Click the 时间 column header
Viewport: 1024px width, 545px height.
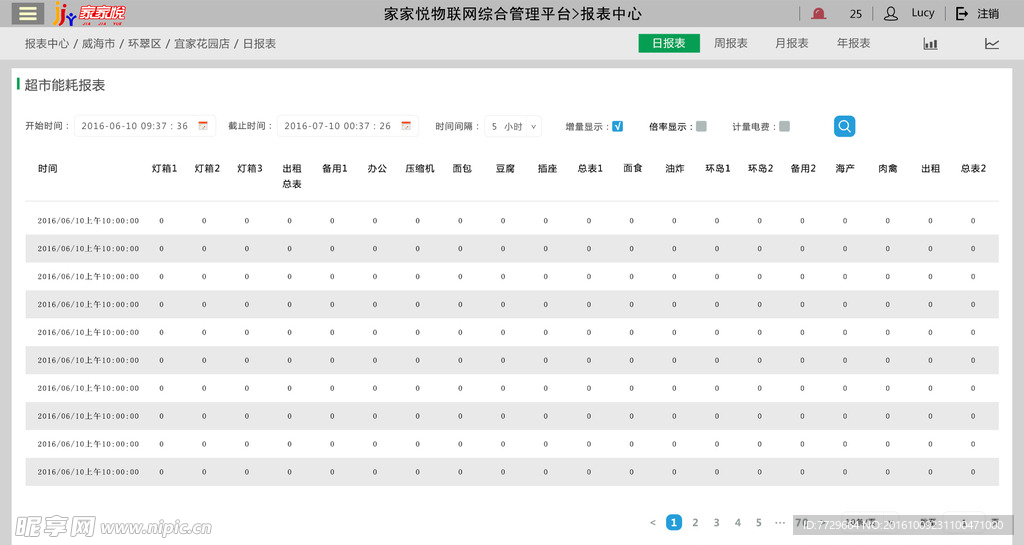[x=48, y=168]
